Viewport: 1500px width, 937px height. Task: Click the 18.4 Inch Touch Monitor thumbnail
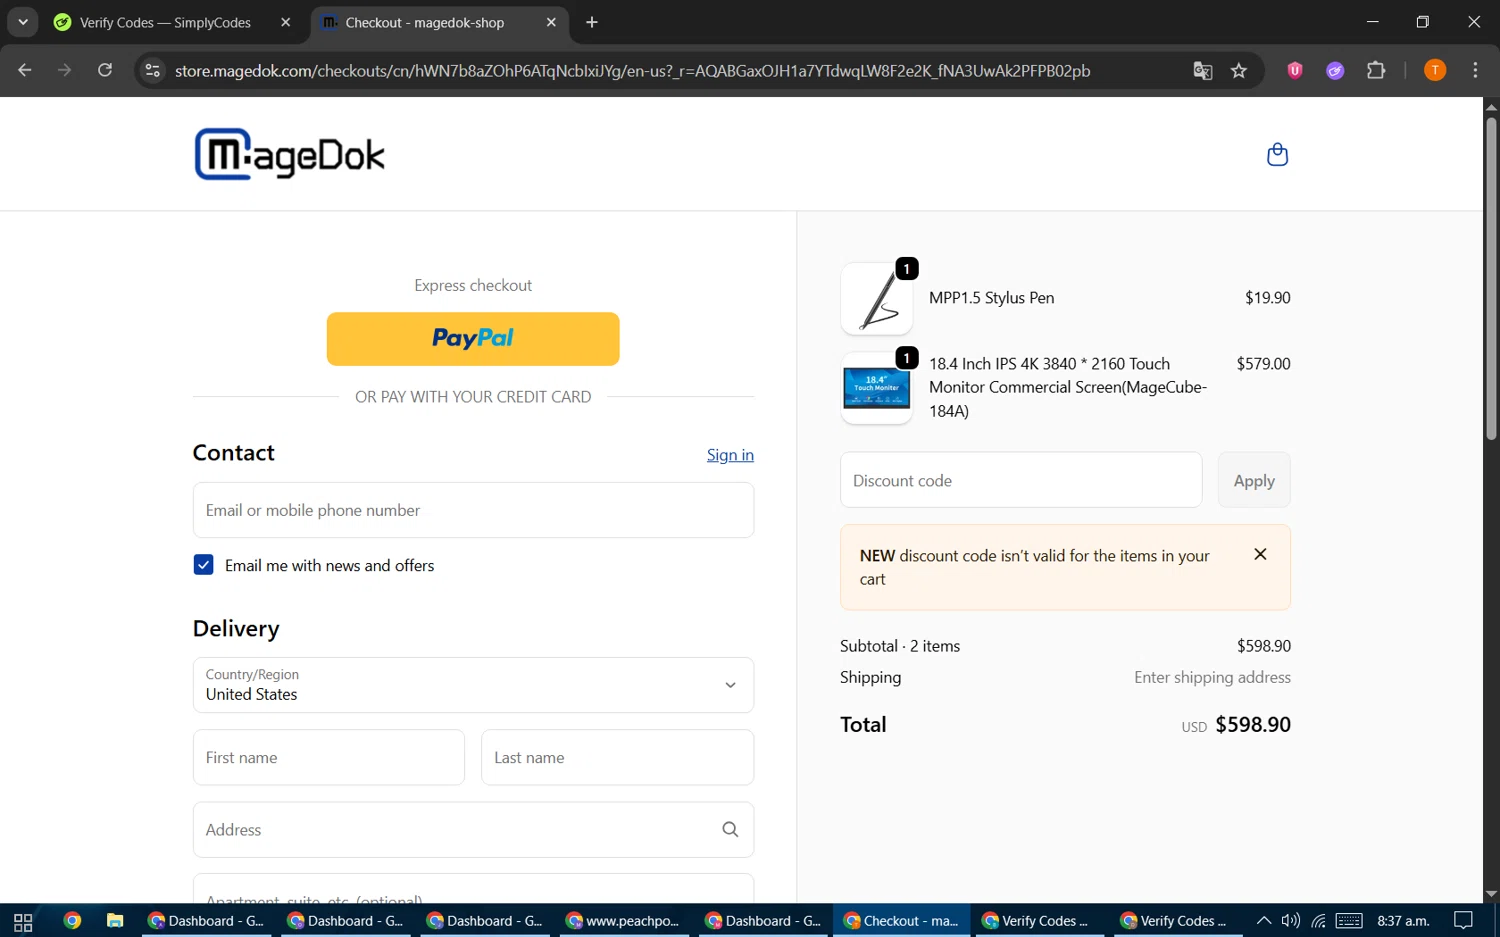877,388
